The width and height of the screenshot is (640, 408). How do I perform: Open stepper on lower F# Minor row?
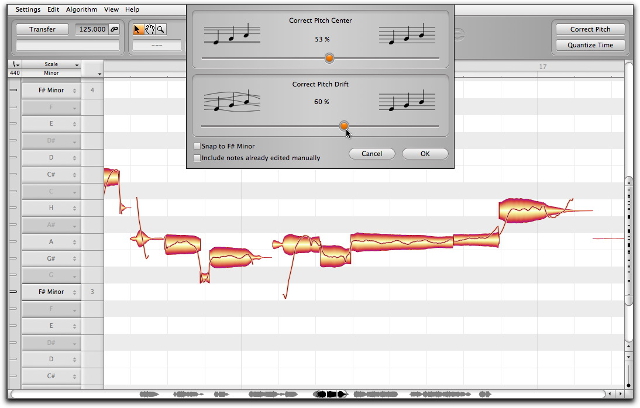pyautogui.click(x=74, y=292)
